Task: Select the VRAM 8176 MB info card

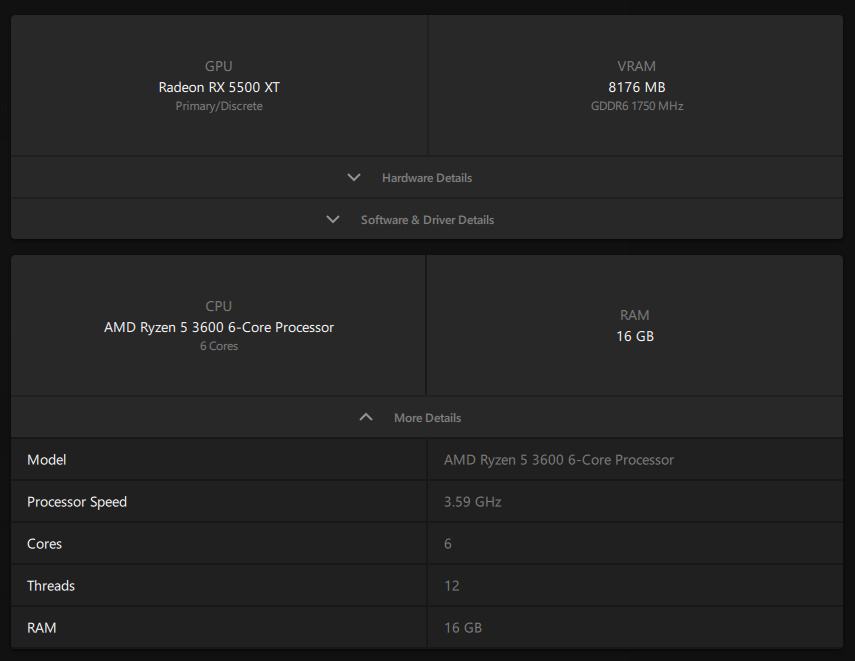Action: [634, 85]
